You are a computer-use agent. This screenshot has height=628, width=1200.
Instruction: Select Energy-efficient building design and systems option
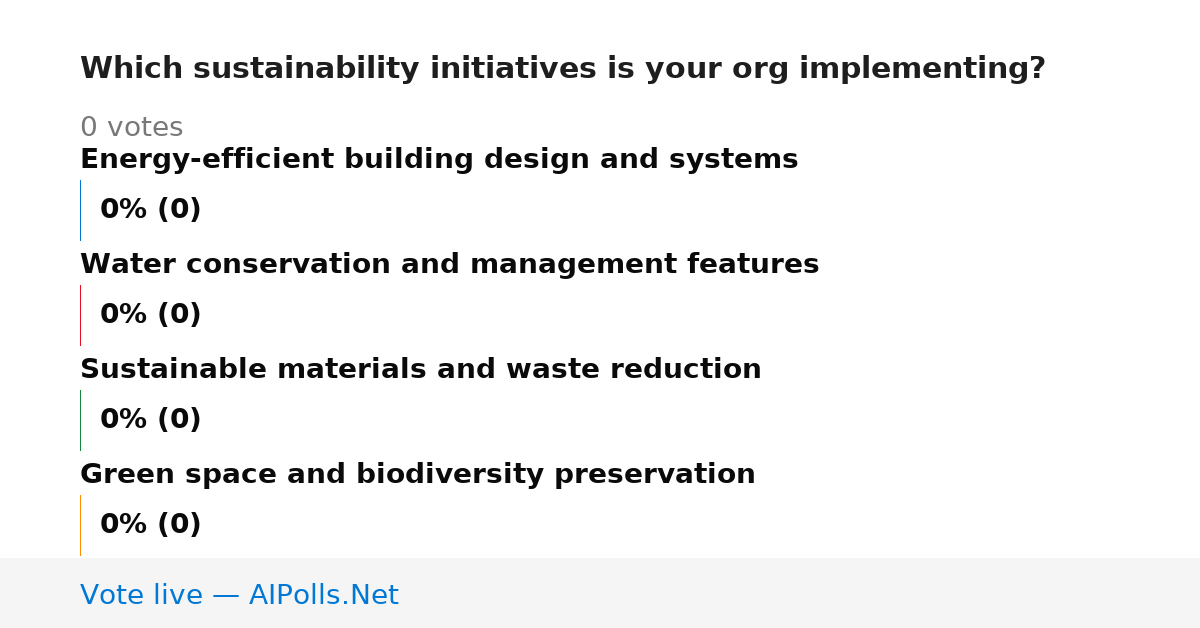point(439,160)
